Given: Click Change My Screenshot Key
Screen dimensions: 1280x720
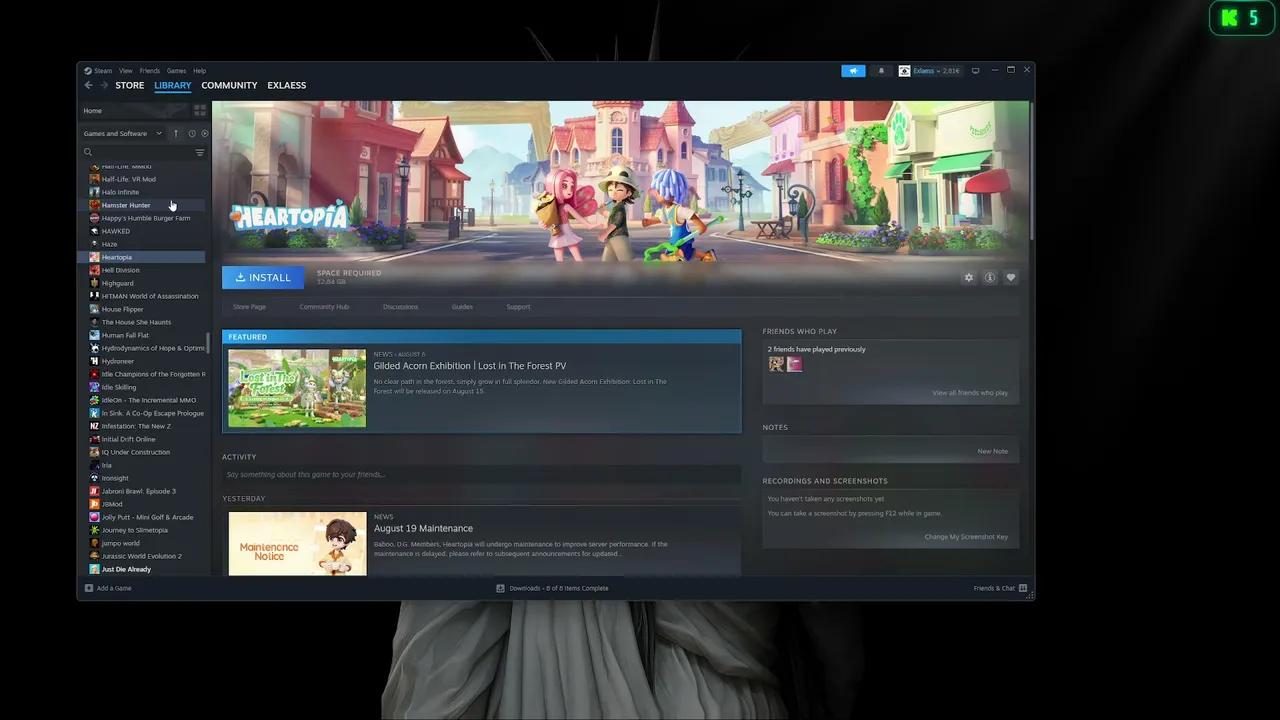Looking at the screenshot, I should pyautogui.click(x=966, y=537).
